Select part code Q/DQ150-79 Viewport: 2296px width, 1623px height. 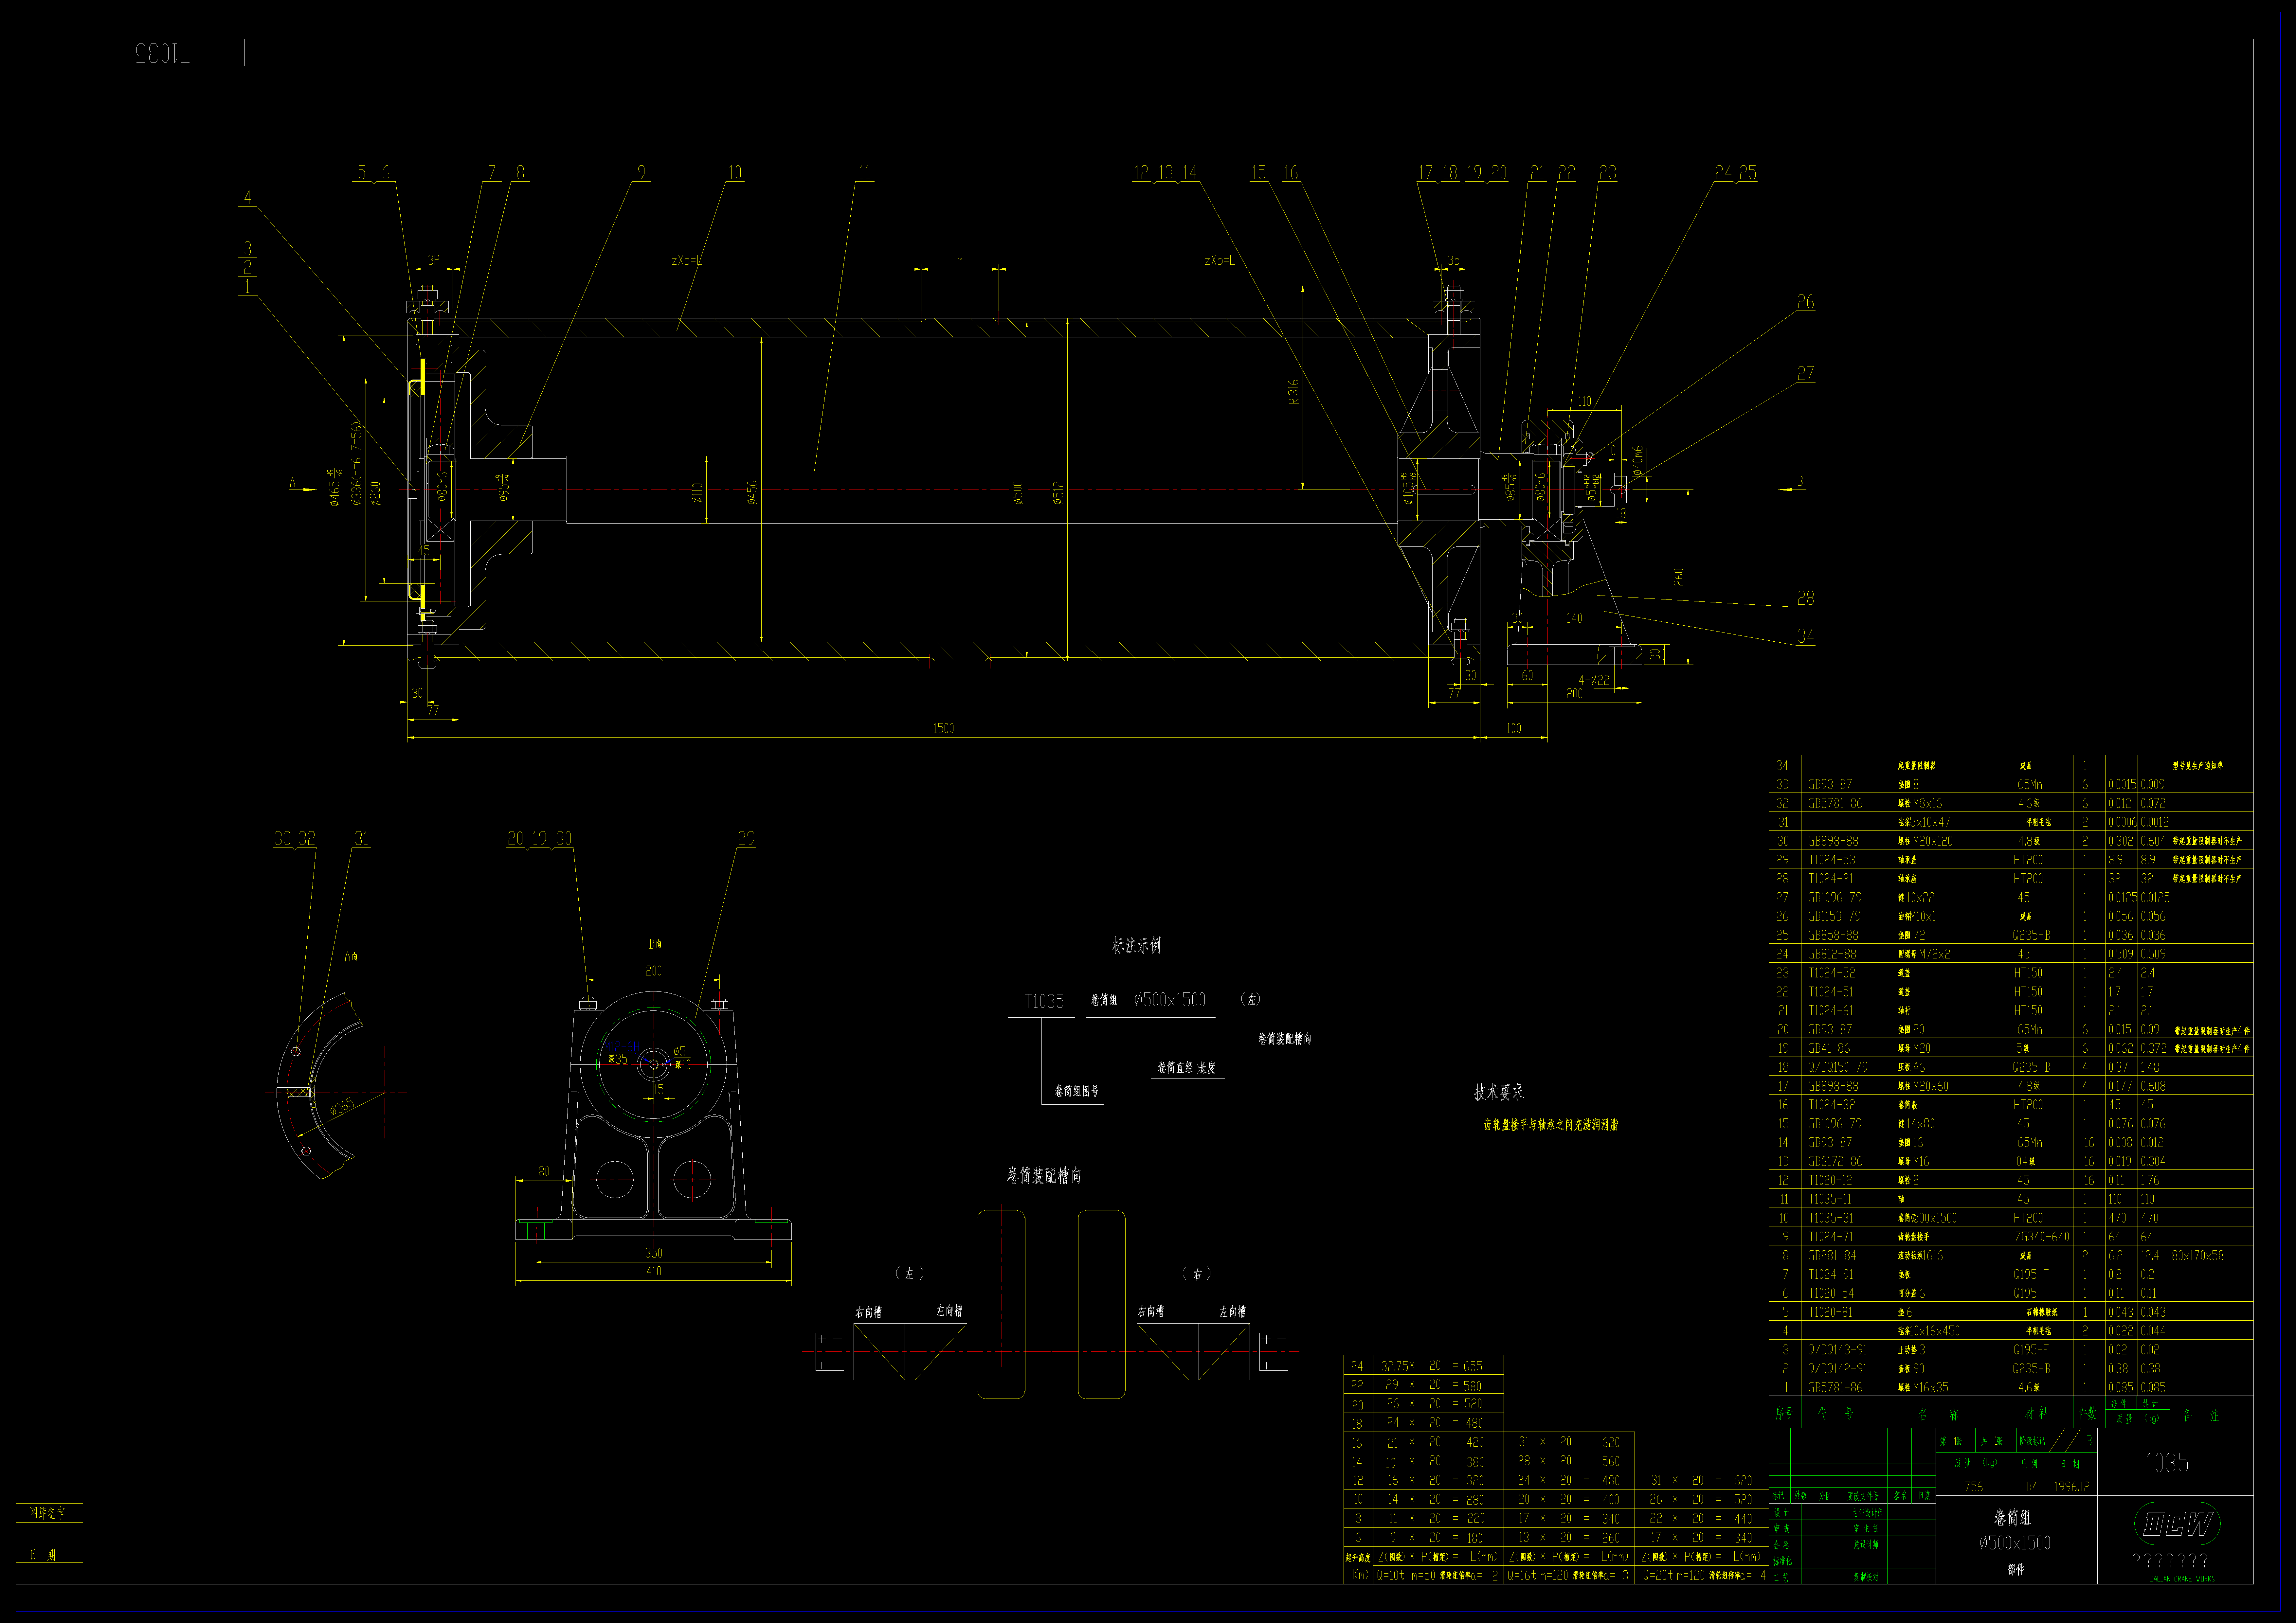coord(1838,1067)
